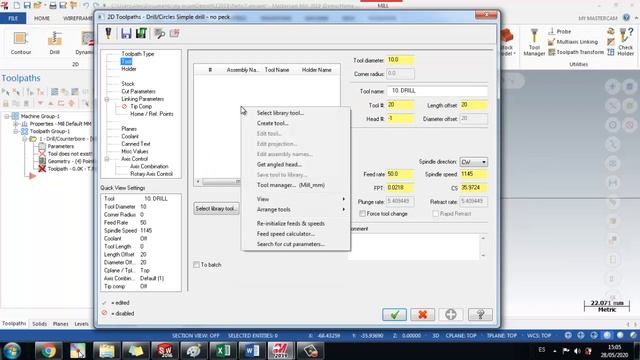Click the green checkmark OK button
The height and width of the screenshot is (360, 640).
point(394,314)
